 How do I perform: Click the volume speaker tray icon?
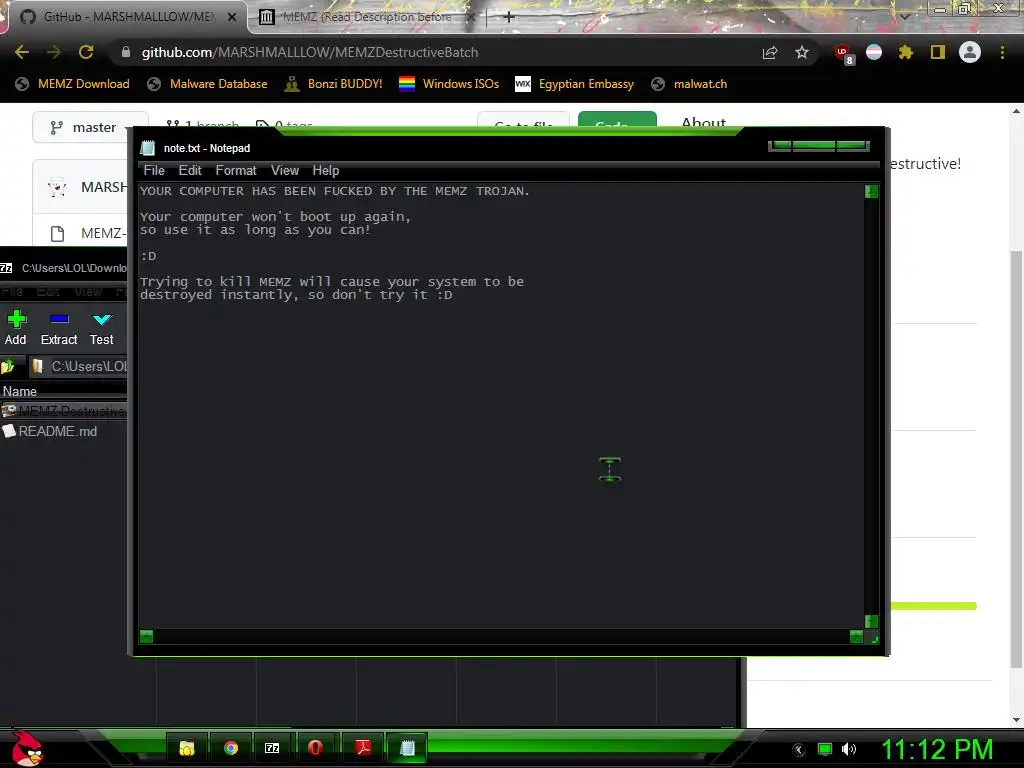click(849, 749)
